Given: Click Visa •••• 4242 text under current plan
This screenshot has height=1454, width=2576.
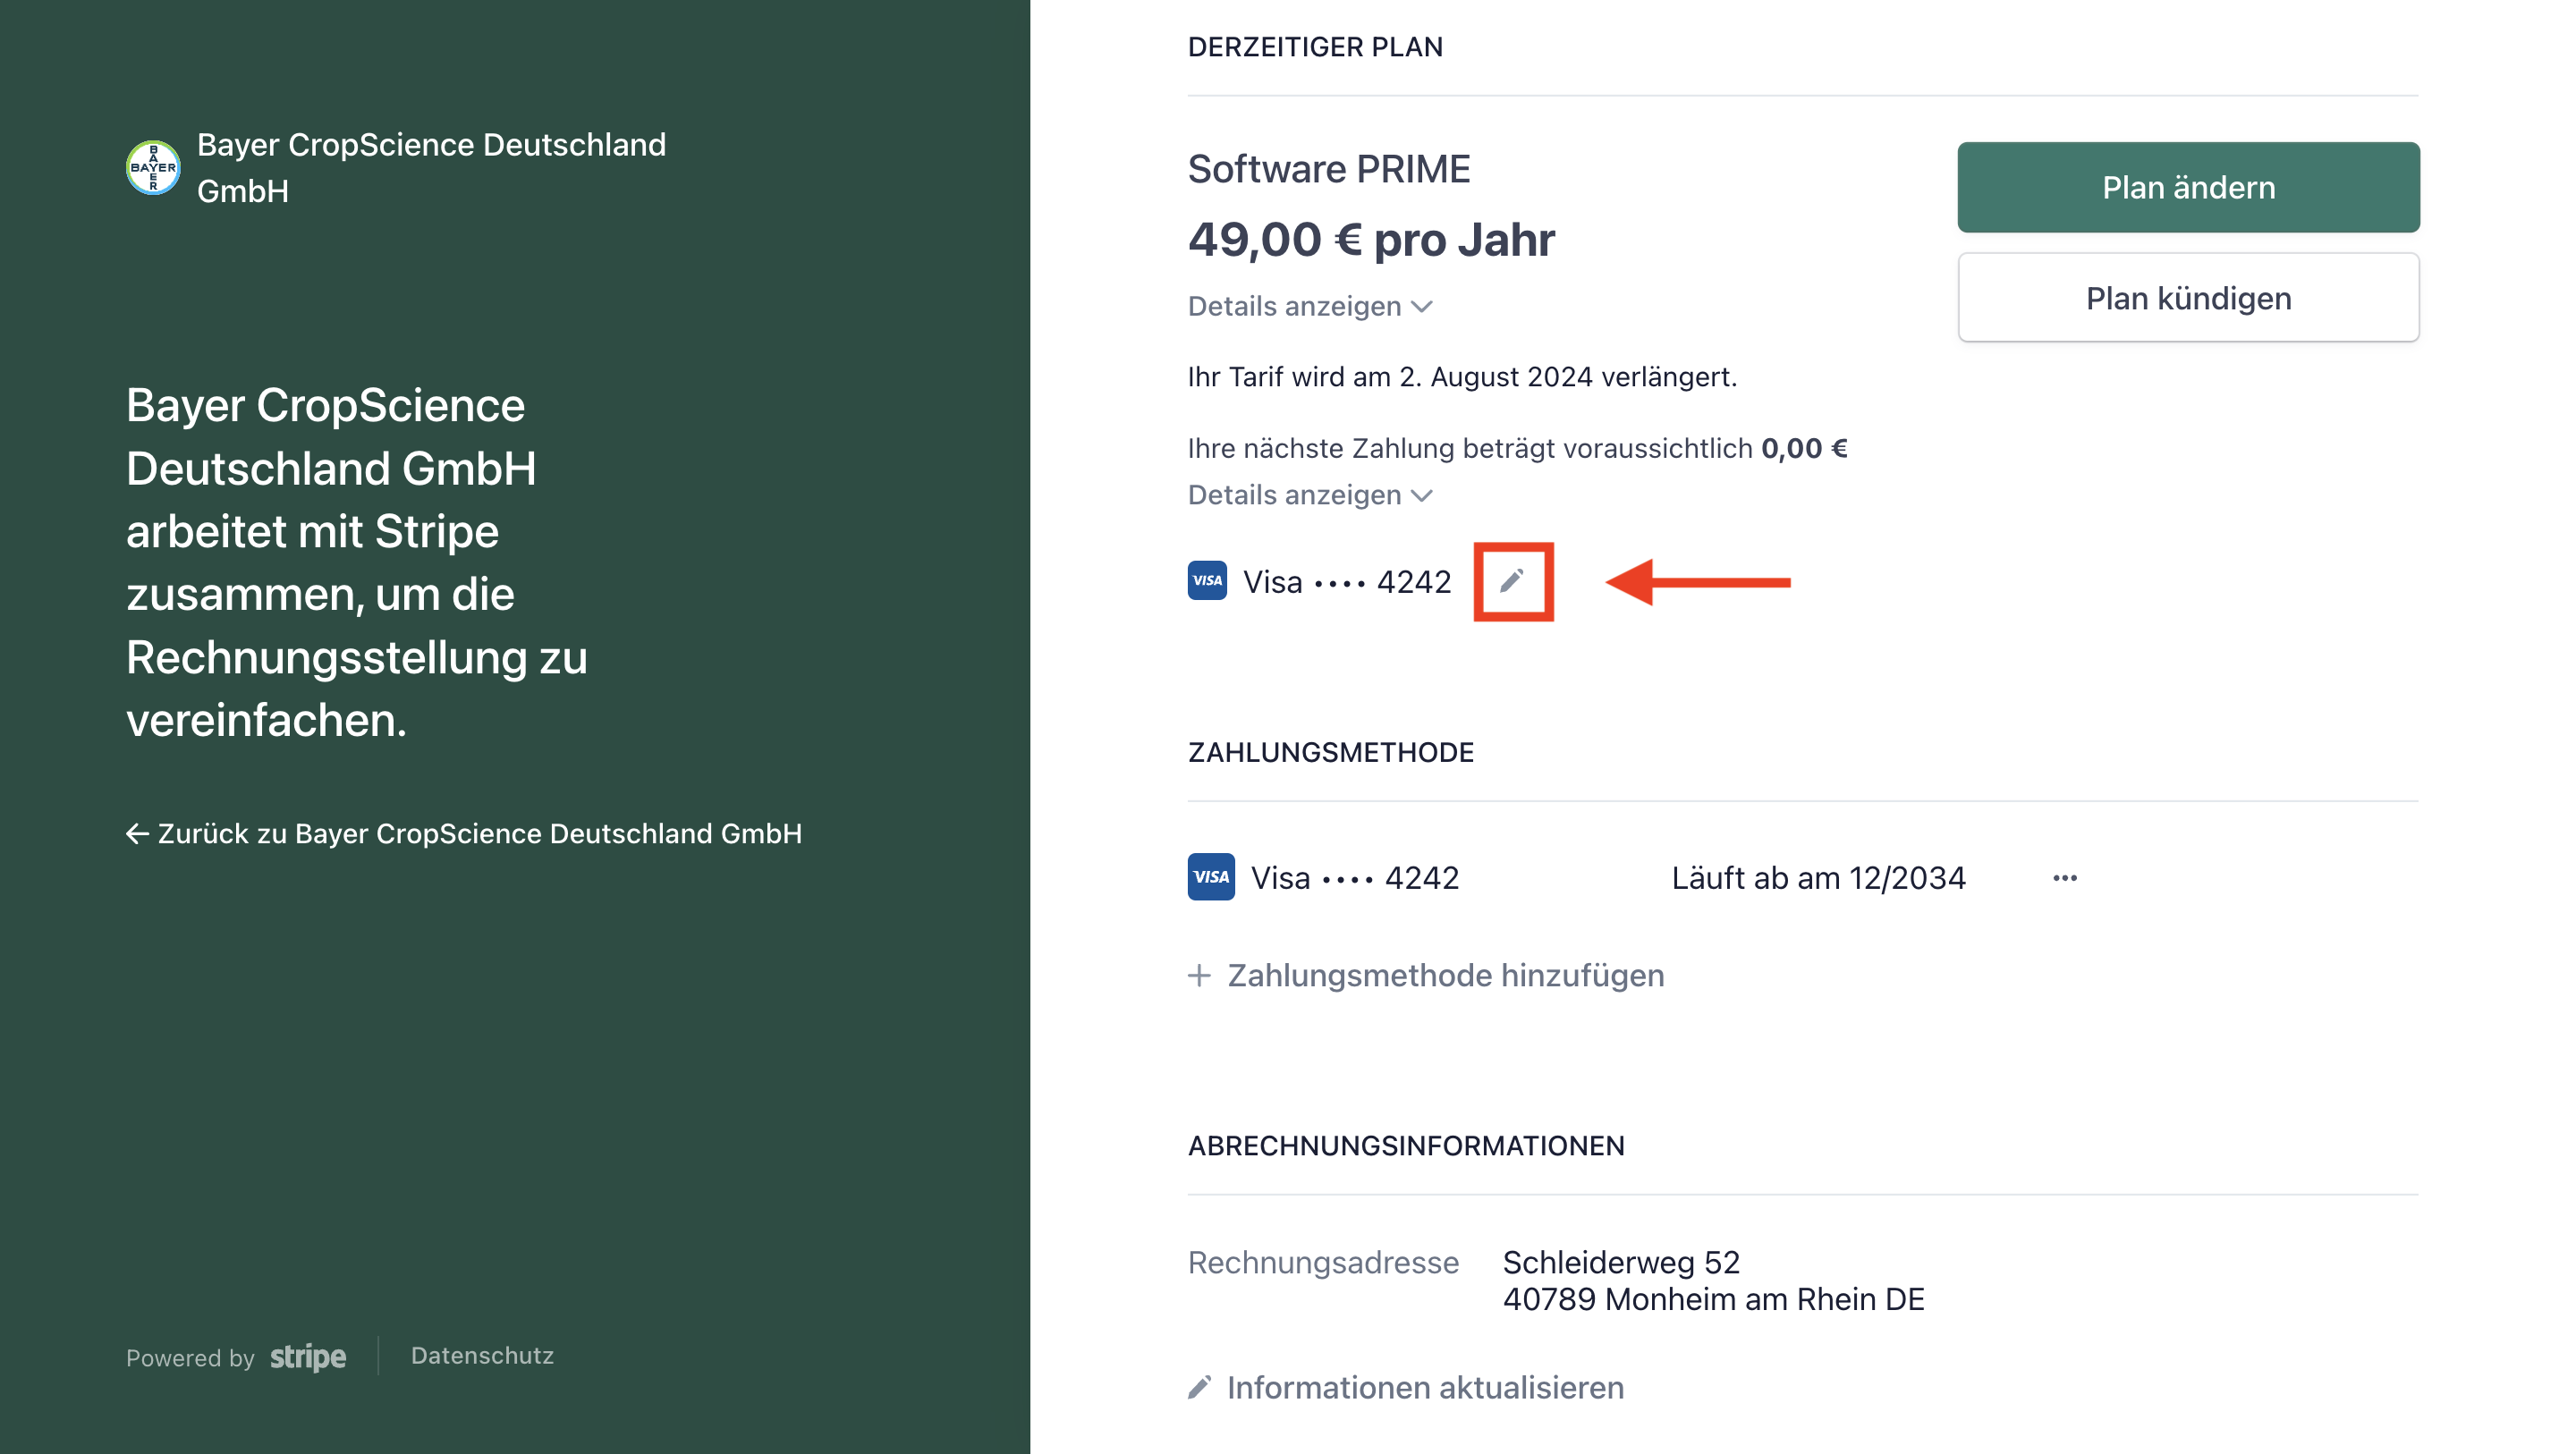Looking at the screenshot, I should 1347,582.
